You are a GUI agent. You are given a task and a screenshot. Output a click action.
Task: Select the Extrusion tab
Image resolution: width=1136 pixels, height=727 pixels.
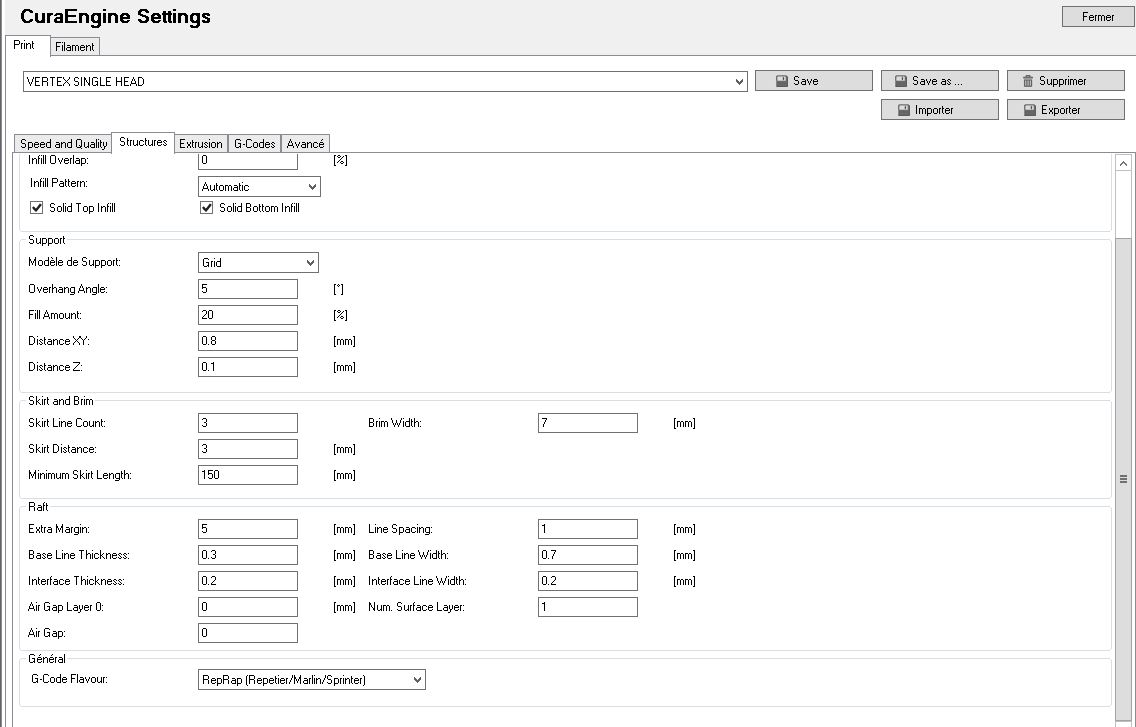[201, 144]
